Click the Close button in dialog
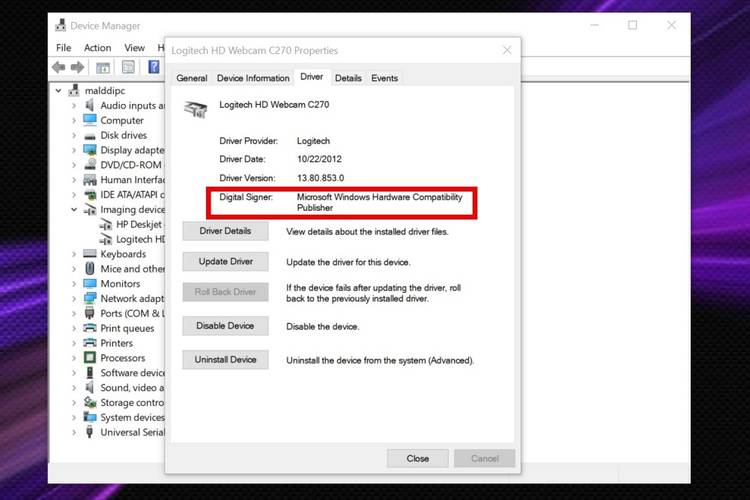 [418, 458]
